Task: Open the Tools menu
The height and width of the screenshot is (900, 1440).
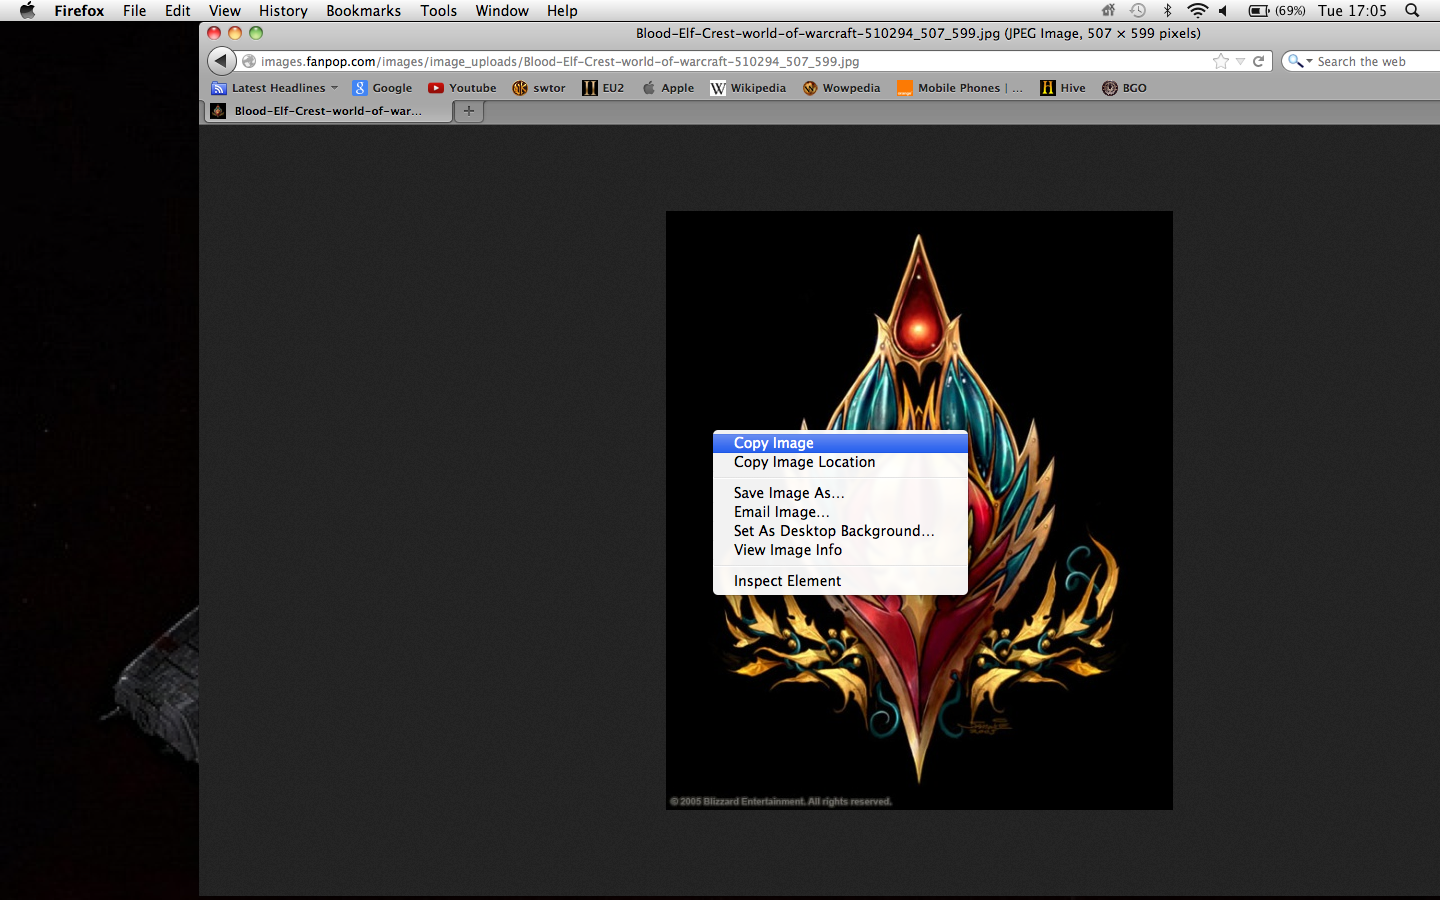Action: click(438, 11)
